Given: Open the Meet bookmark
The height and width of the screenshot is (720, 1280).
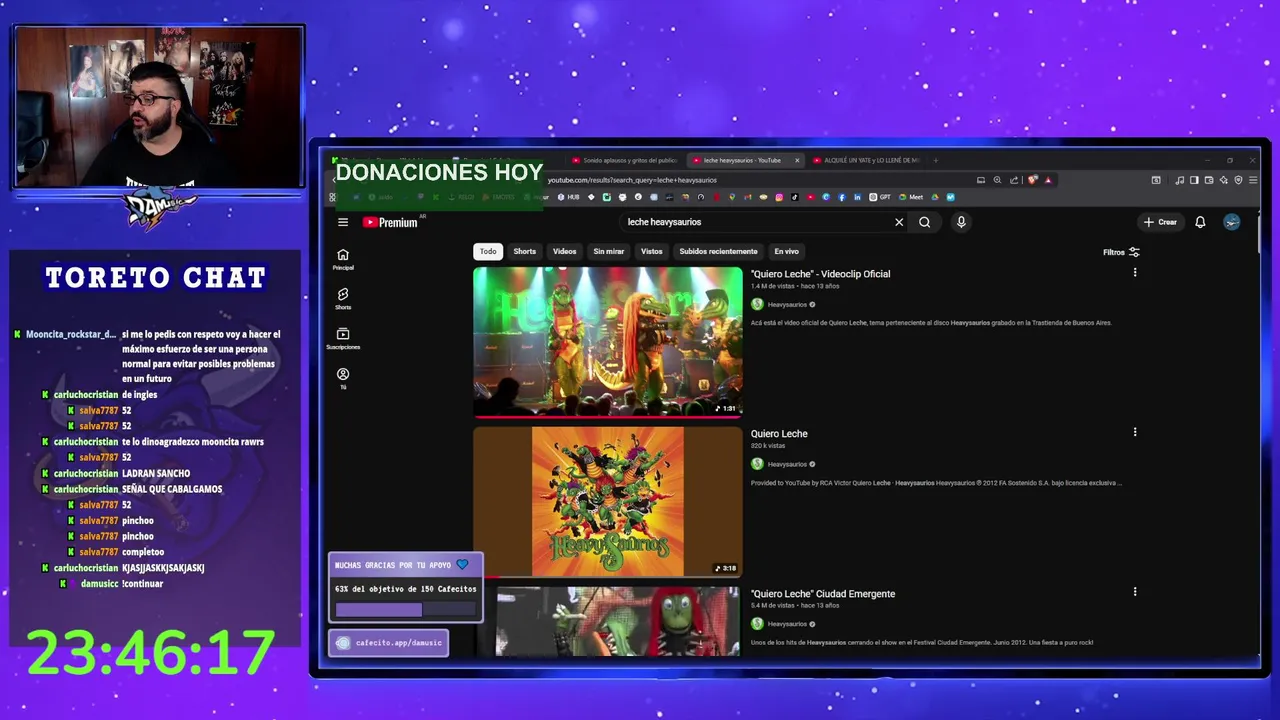Looking at the screenshot, I should coord(910,197).
